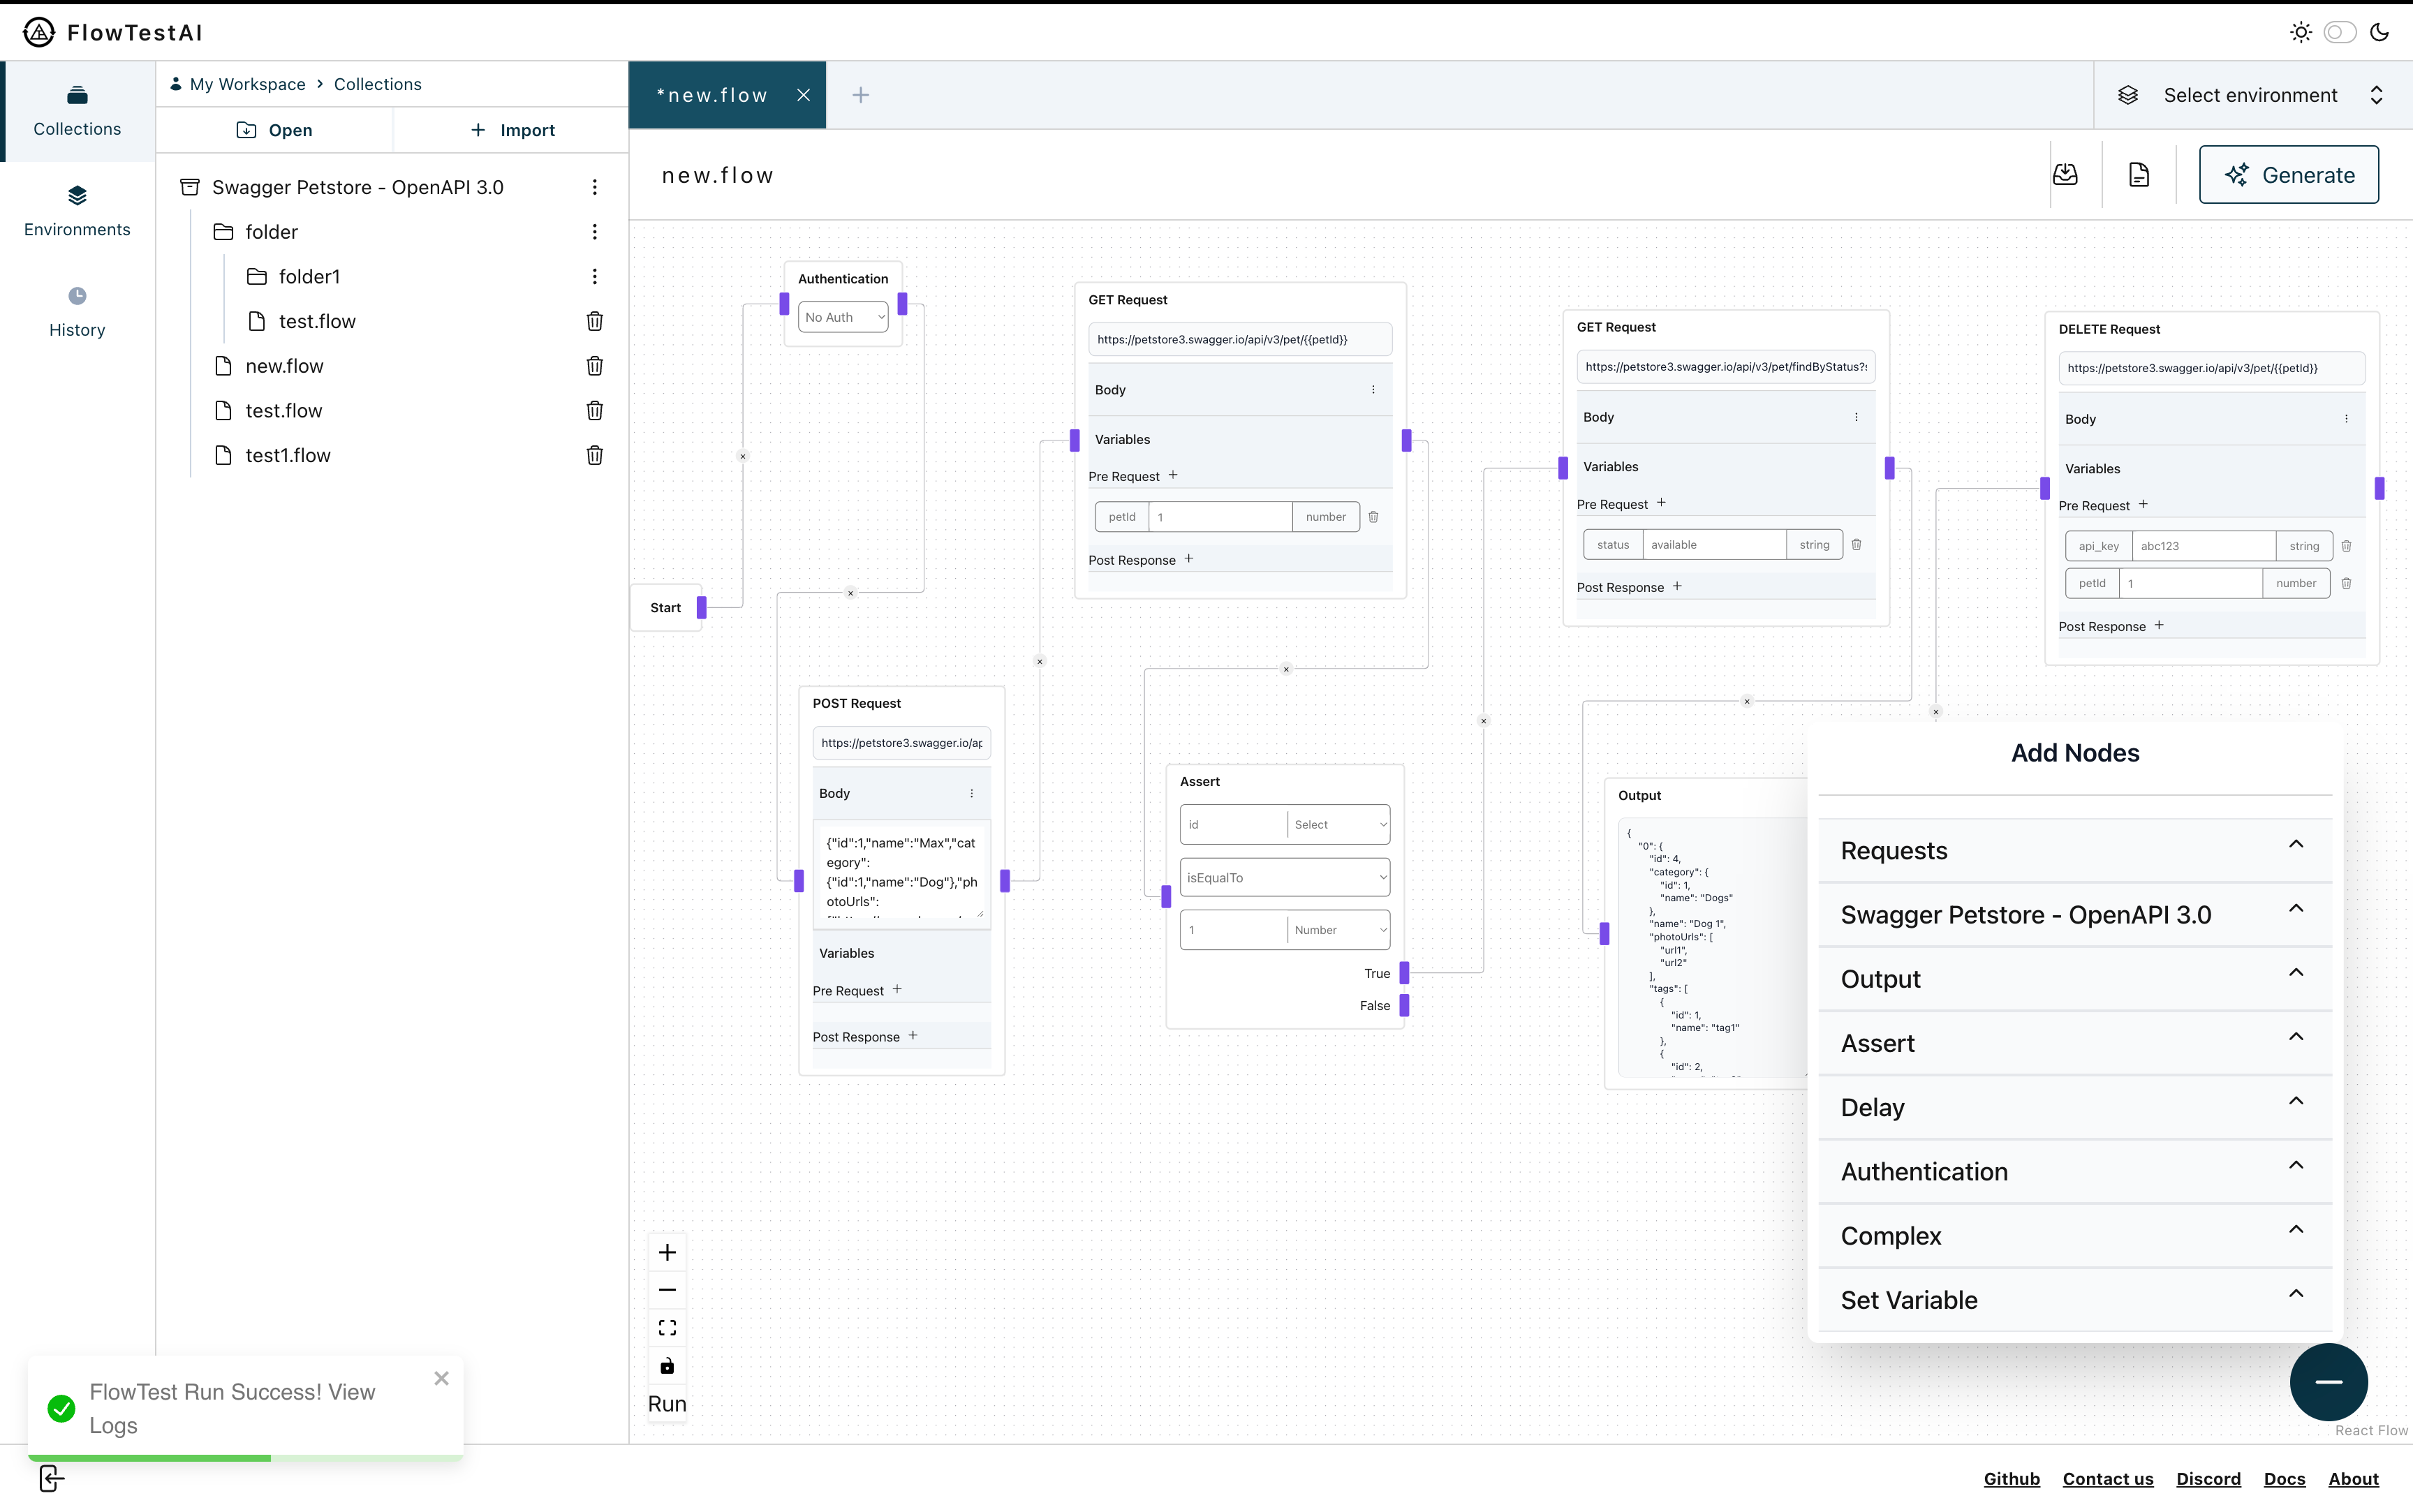Open the Collections sidebar section
2413x1512 pixels.
(x=77, y=111)
